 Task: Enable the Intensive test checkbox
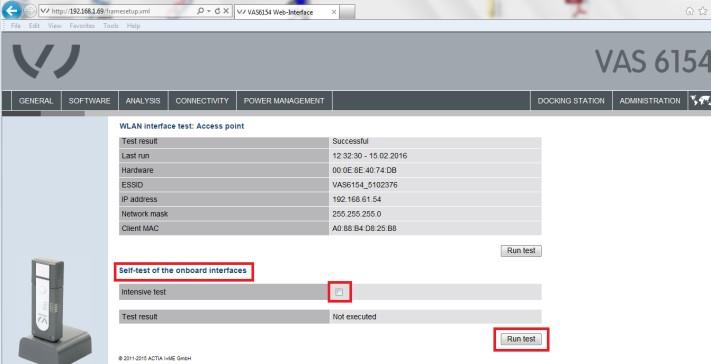pyautogui.click(x=339, y=292)
